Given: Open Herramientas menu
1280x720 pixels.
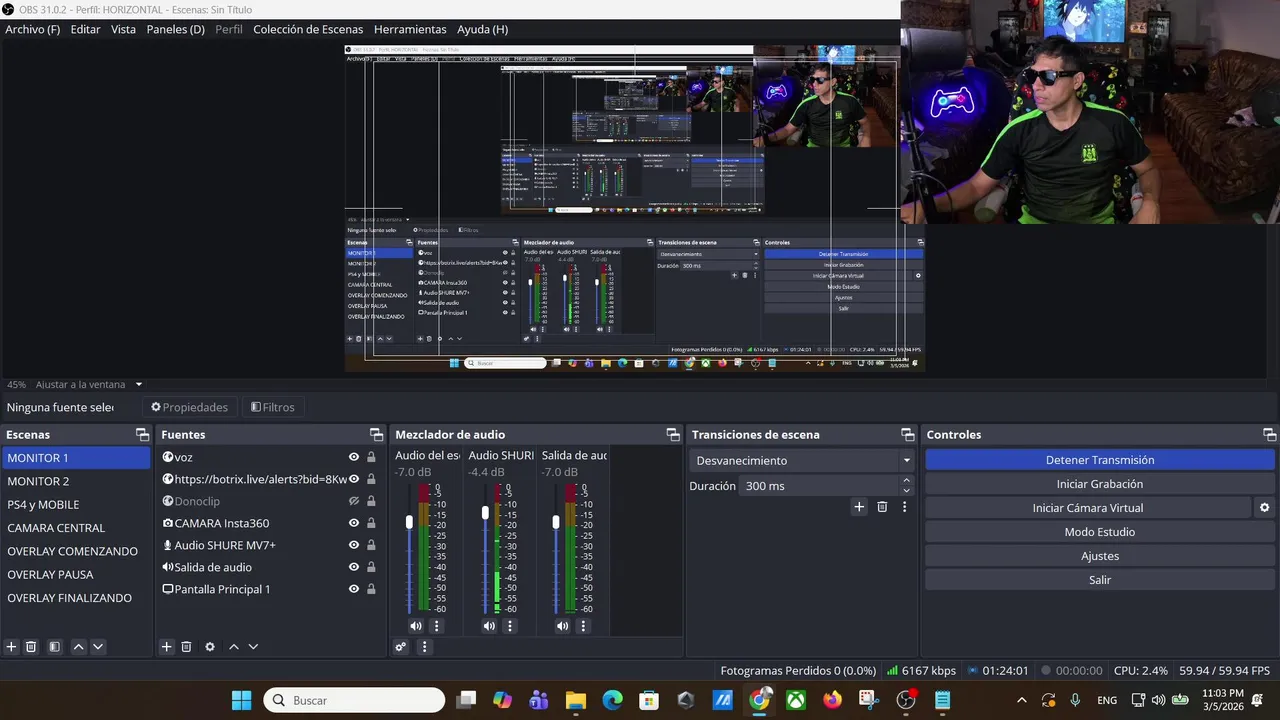Looking at the screenshot, I should [x=410, y=29].
